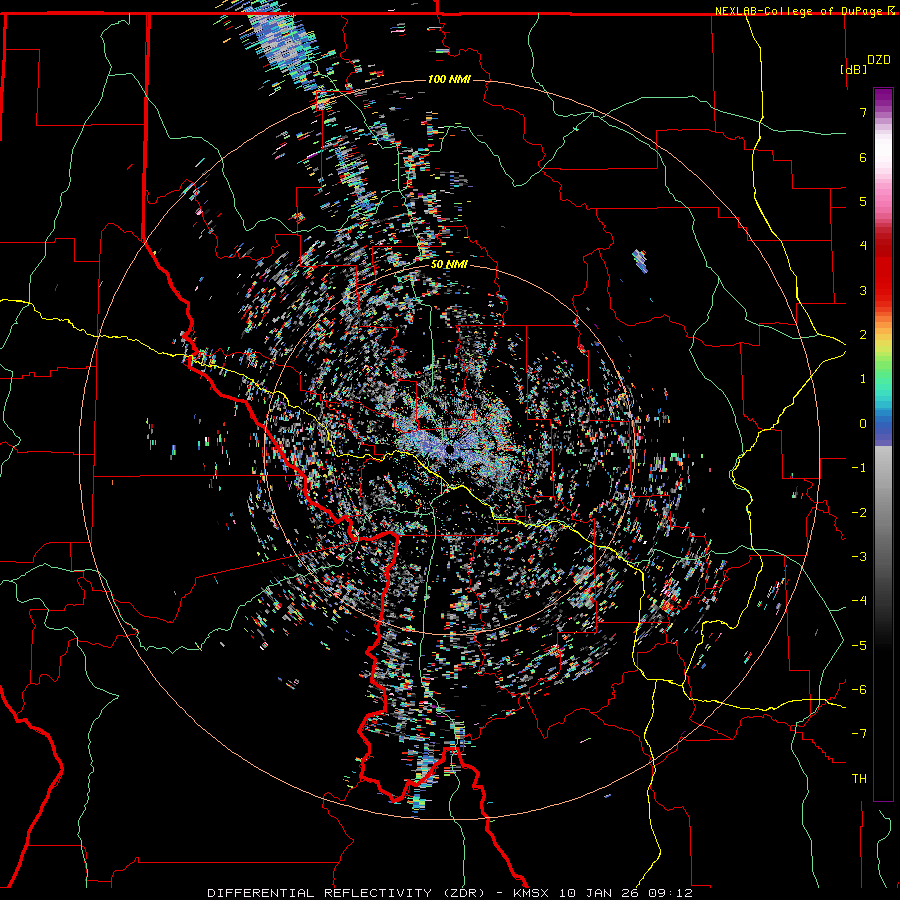Click the 1 value on the color scale

[863, 379]
